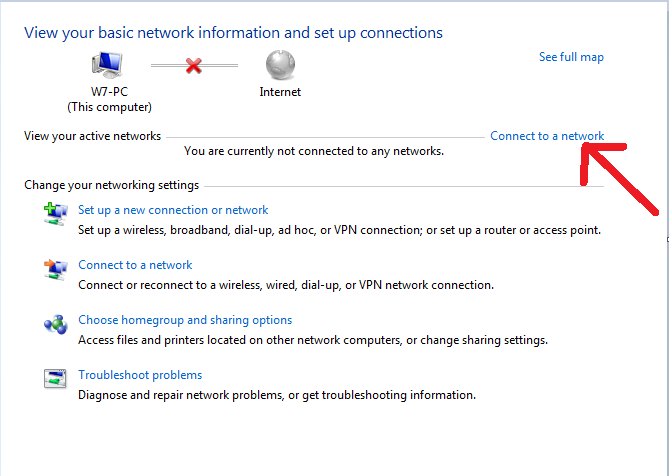Open the Troubleshoot problems link

pyautogui.click(x=140, y=375)
